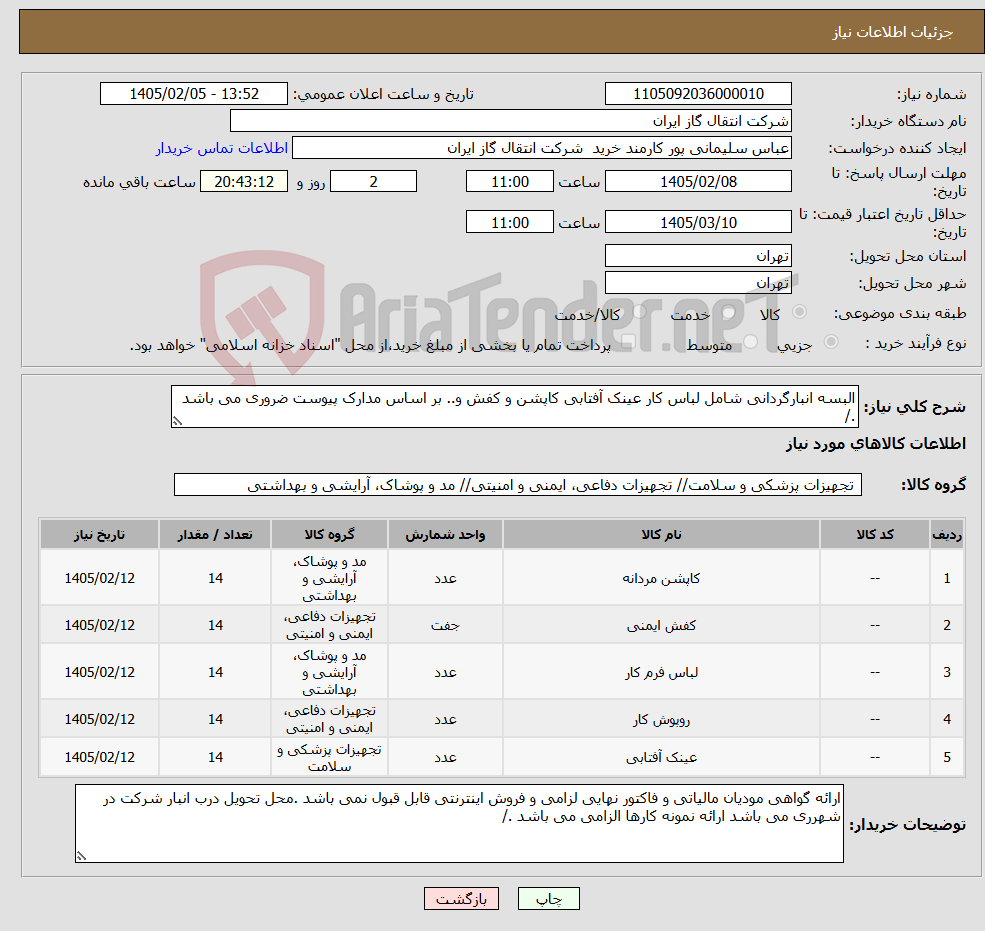Click the اطلاعات کالاهای مورد نیاز heading
The width and height of the screenshot is (985, 931).
876,444
